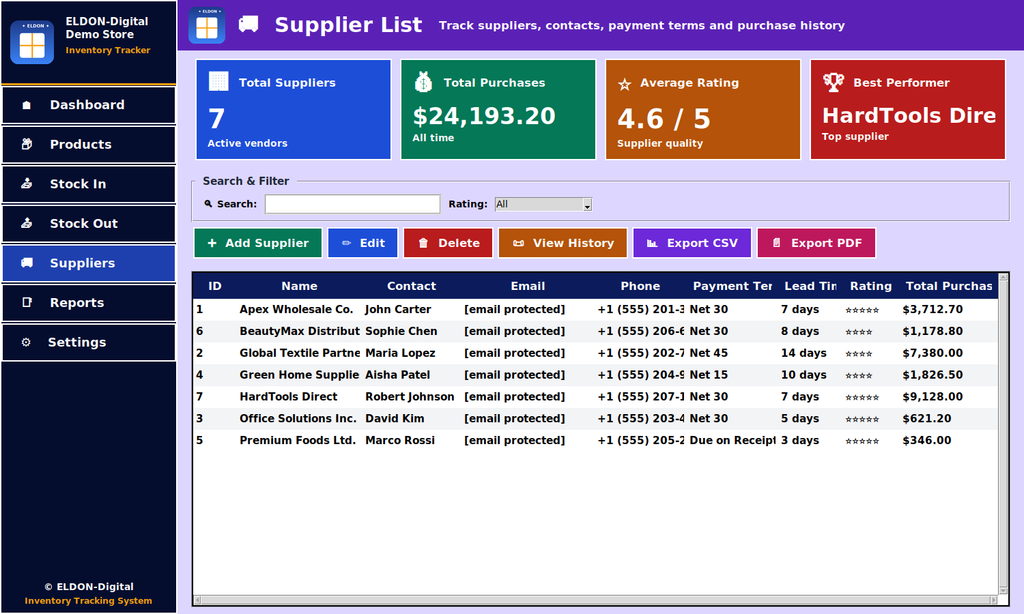Open the Reports section
Image resolution: width=1024 pixels, height=614 pixels.
(89, 302)
